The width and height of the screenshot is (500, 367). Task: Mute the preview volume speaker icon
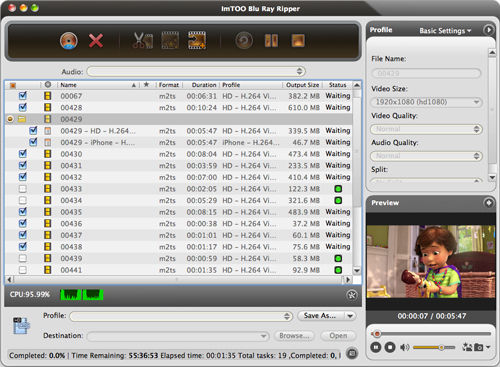404,347
